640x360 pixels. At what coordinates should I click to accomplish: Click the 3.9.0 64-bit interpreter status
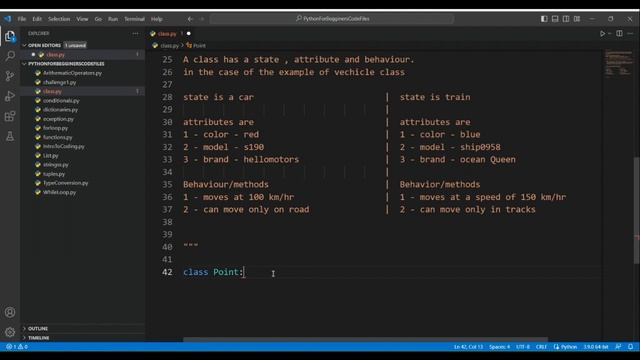[596, 347]
